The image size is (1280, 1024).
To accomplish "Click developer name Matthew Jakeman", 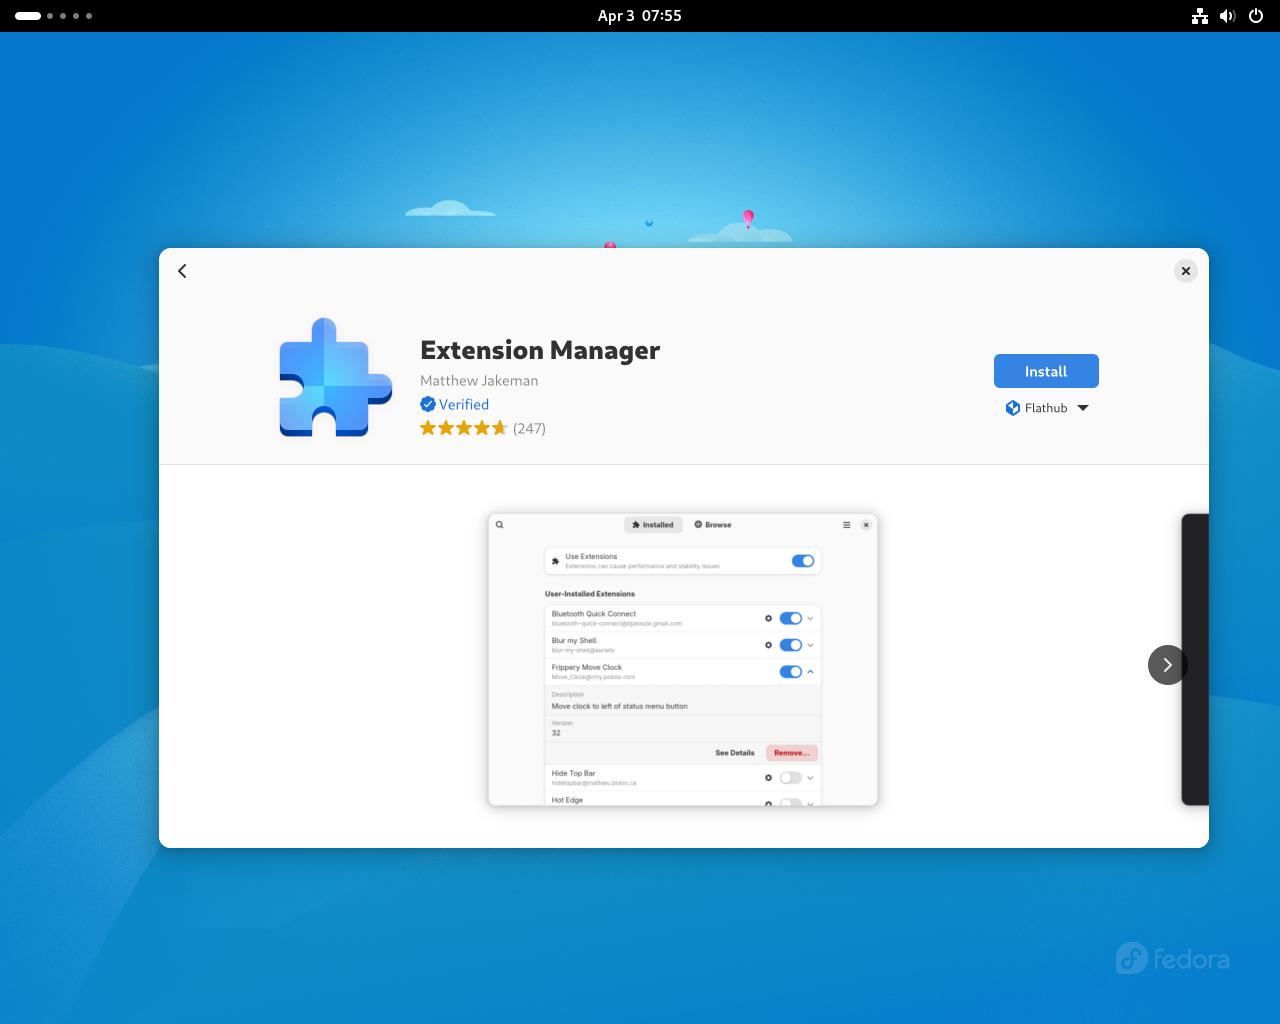I will 479,381.
